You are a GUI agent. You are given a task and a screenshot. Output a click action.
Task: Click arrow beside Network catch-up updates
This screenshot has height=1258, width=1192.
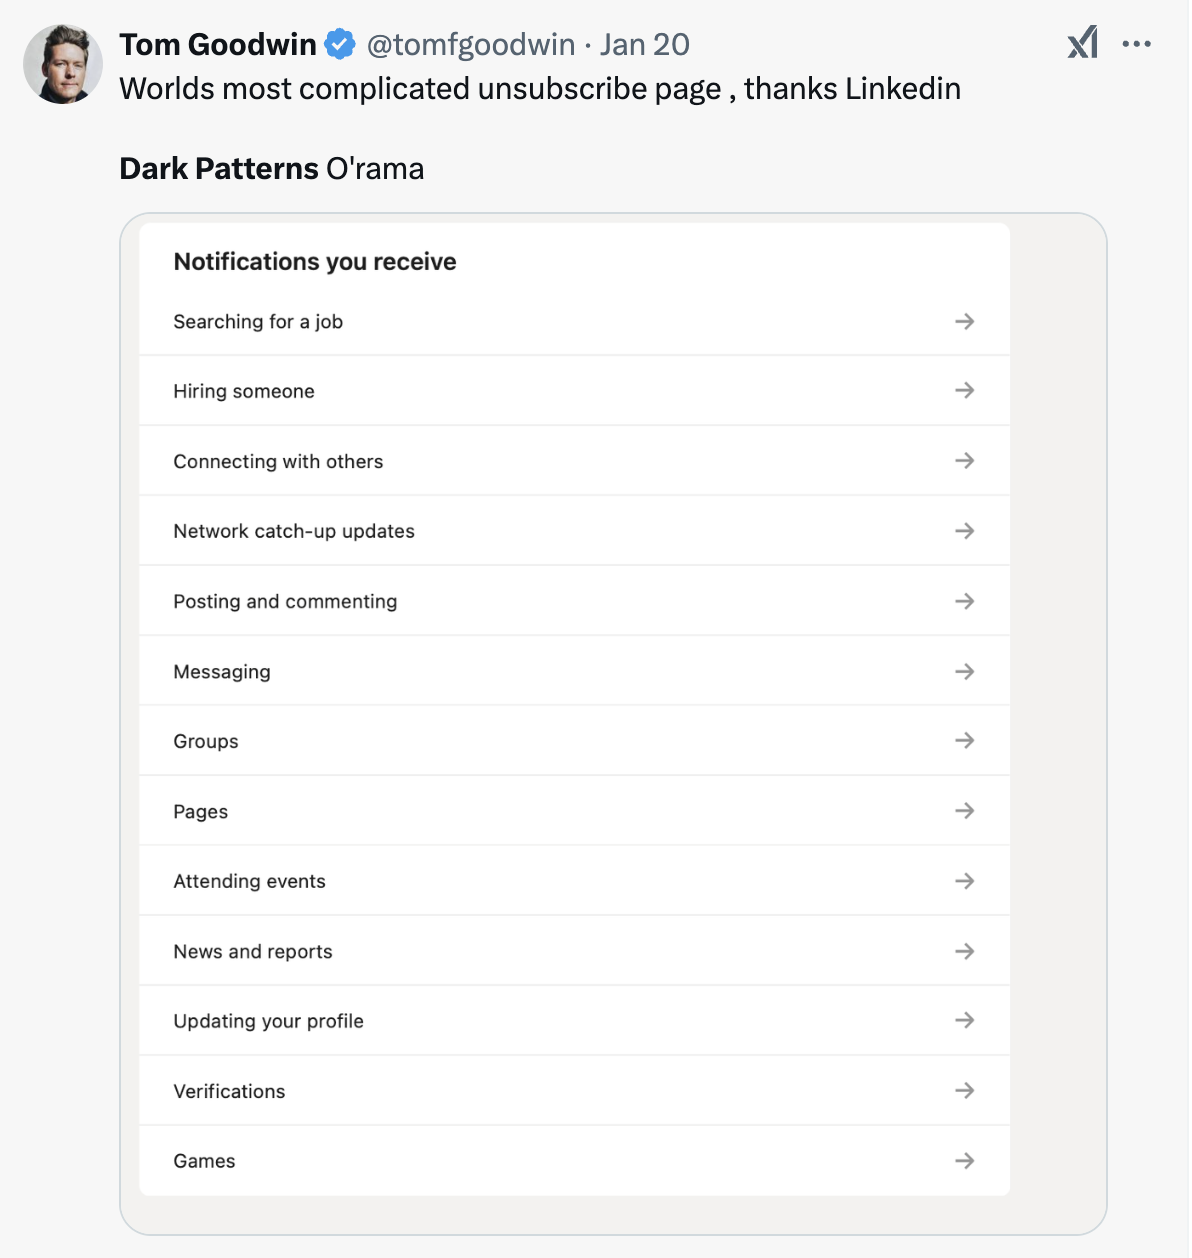(964, 531)
